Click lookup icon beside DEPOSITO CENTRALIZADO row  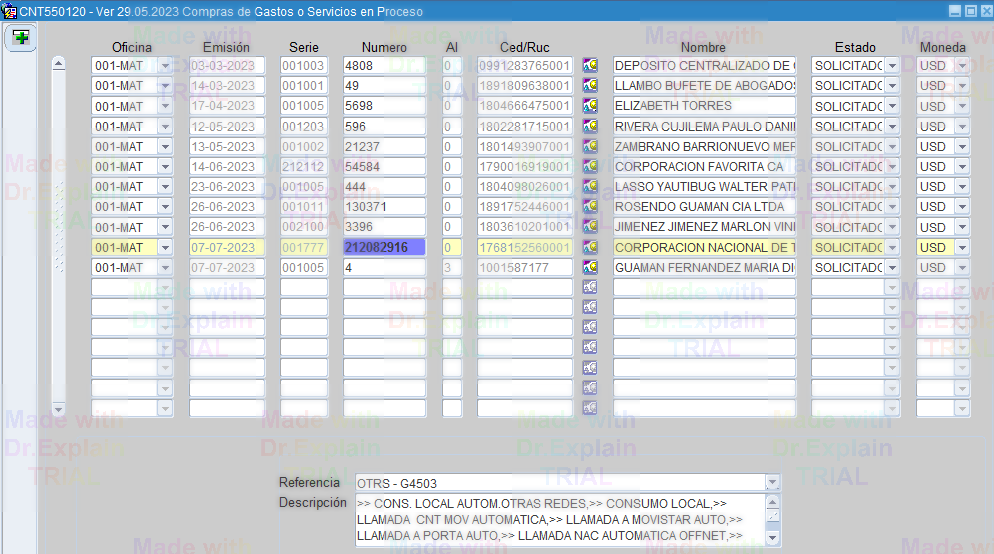click(590, 66)
